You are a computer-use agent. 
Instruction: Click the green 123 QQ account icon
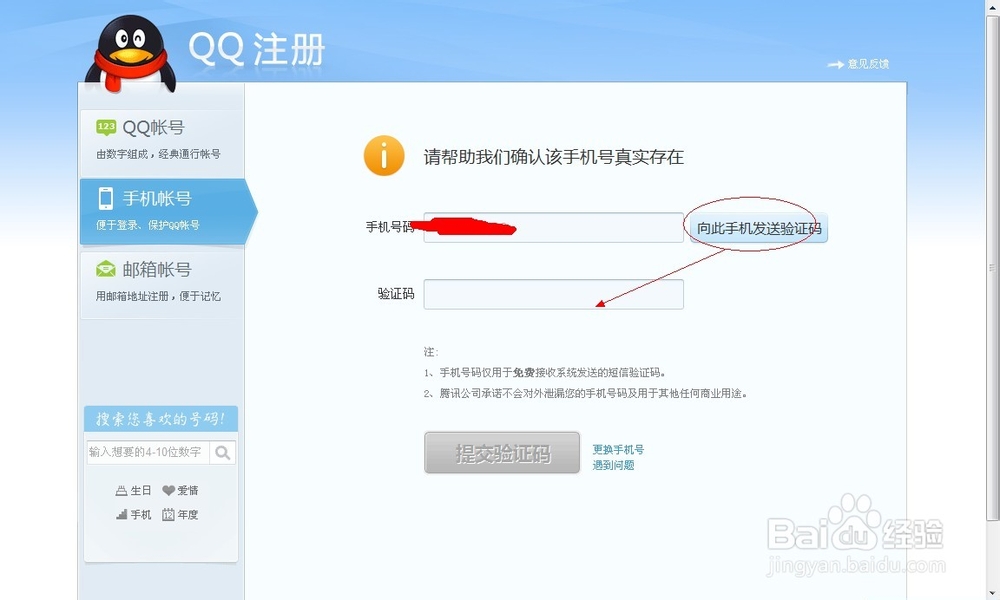106,127
